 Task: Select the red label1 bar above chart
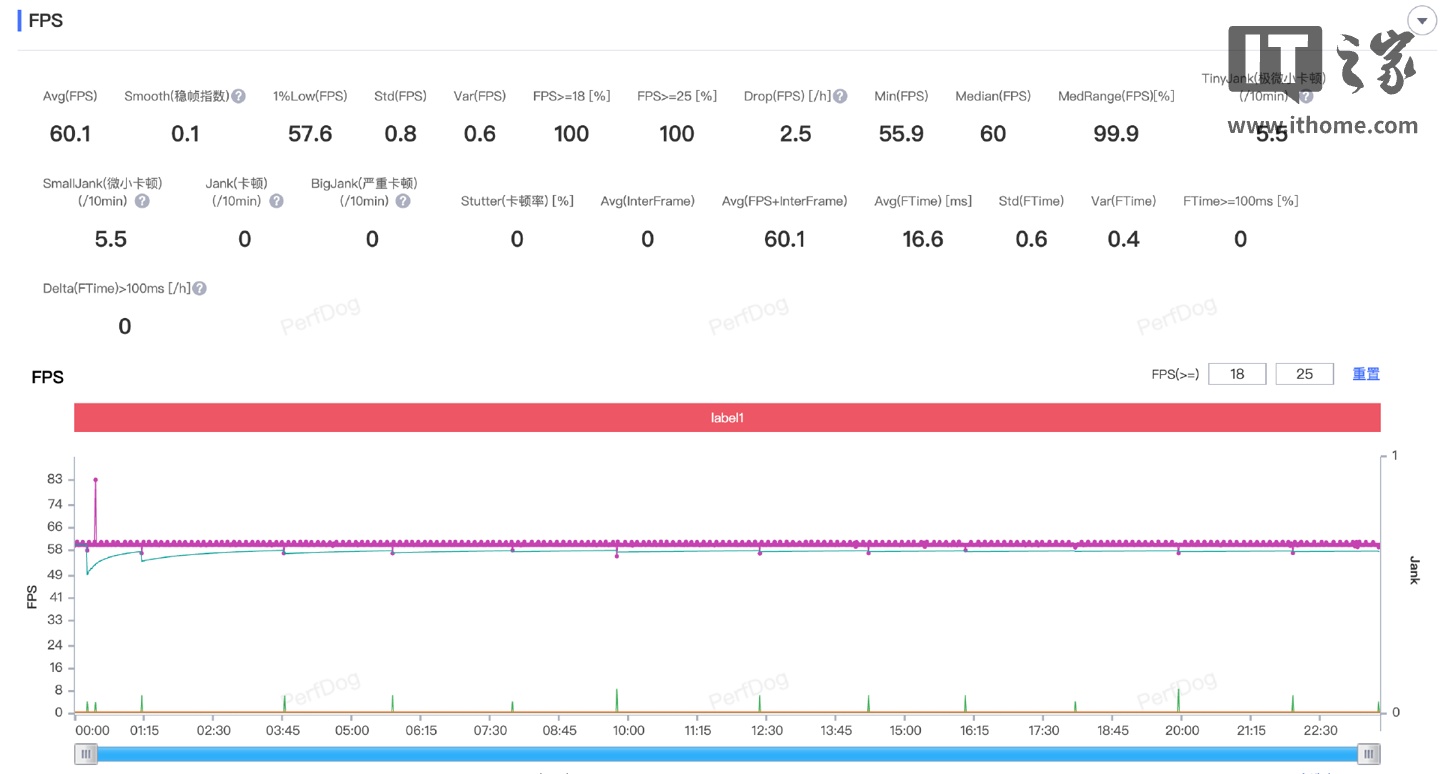[x=727, y=418]
